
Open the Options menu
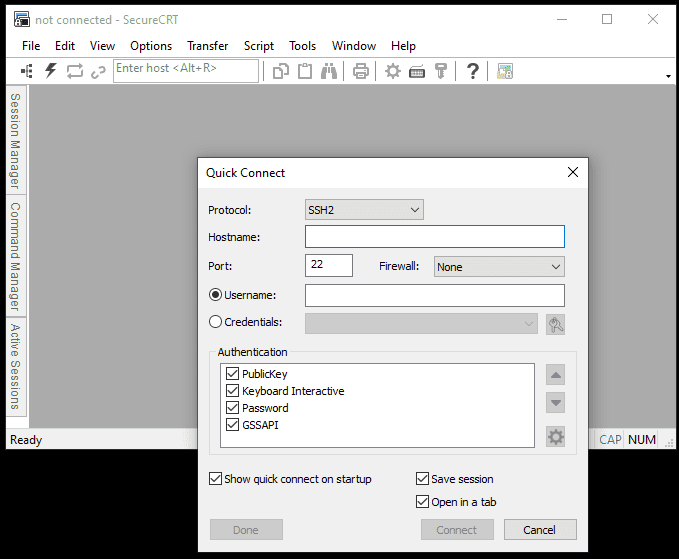151,46
